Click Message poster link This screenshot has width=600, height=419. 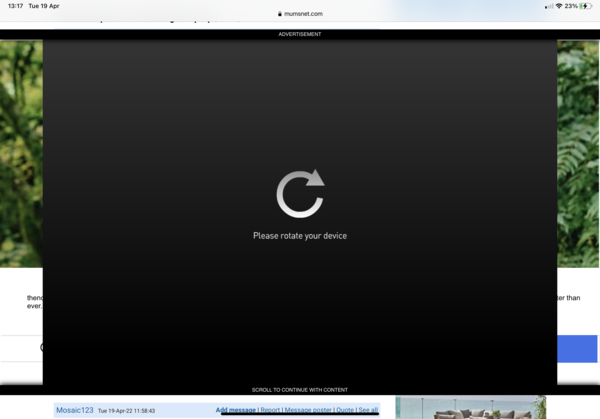[308, 410]
